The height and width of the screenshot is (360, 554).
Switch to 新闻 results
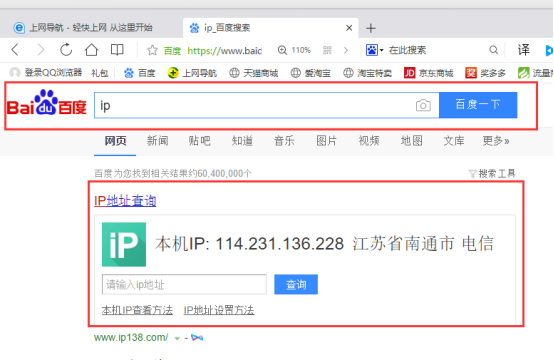pyautogui.click(x=158, y=141)
